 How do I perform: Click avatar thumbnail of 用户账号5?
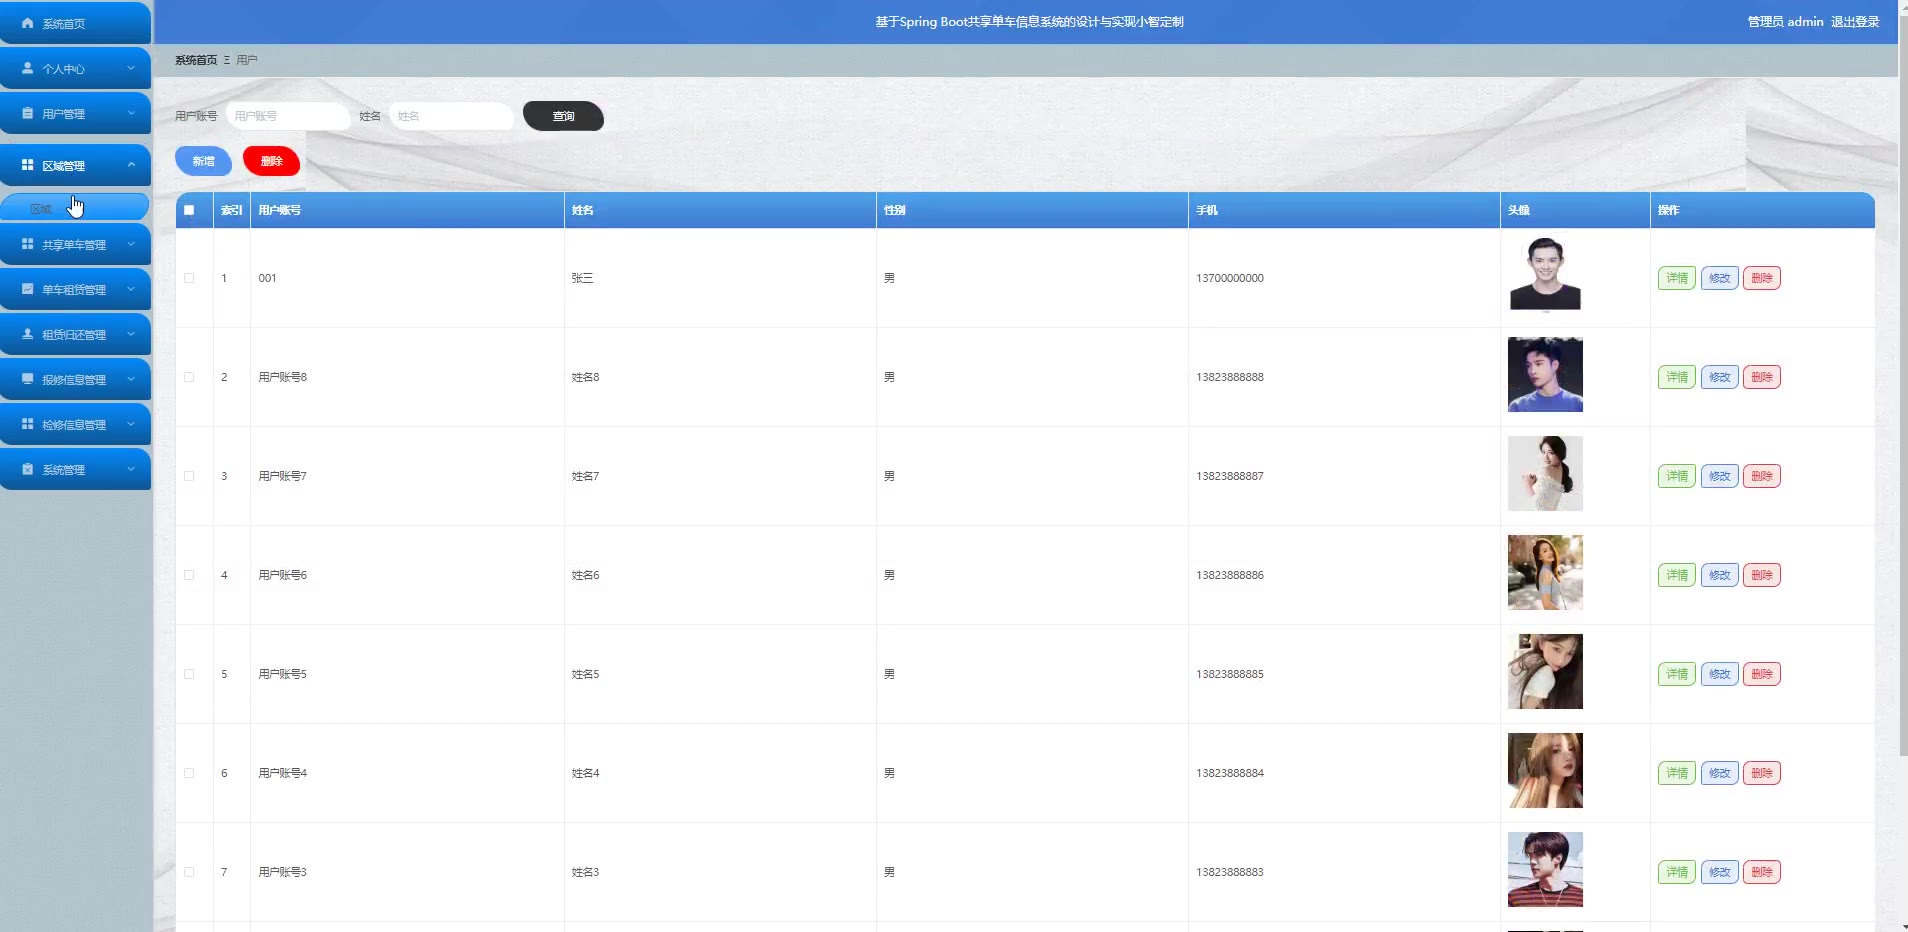(1545, 671)
